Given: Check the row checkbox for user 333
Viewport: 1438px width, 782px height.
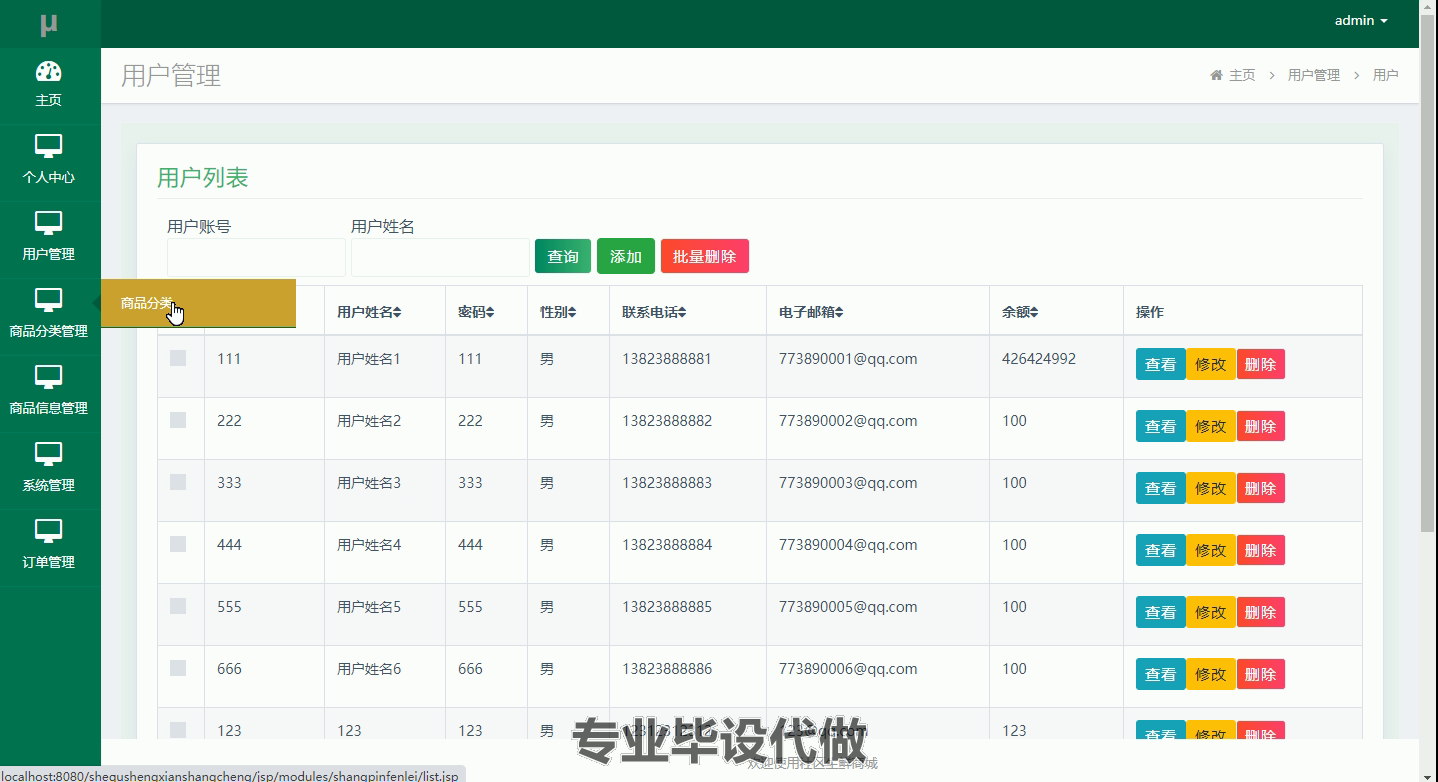Looking at the screenshot, I should click(178, 482).
